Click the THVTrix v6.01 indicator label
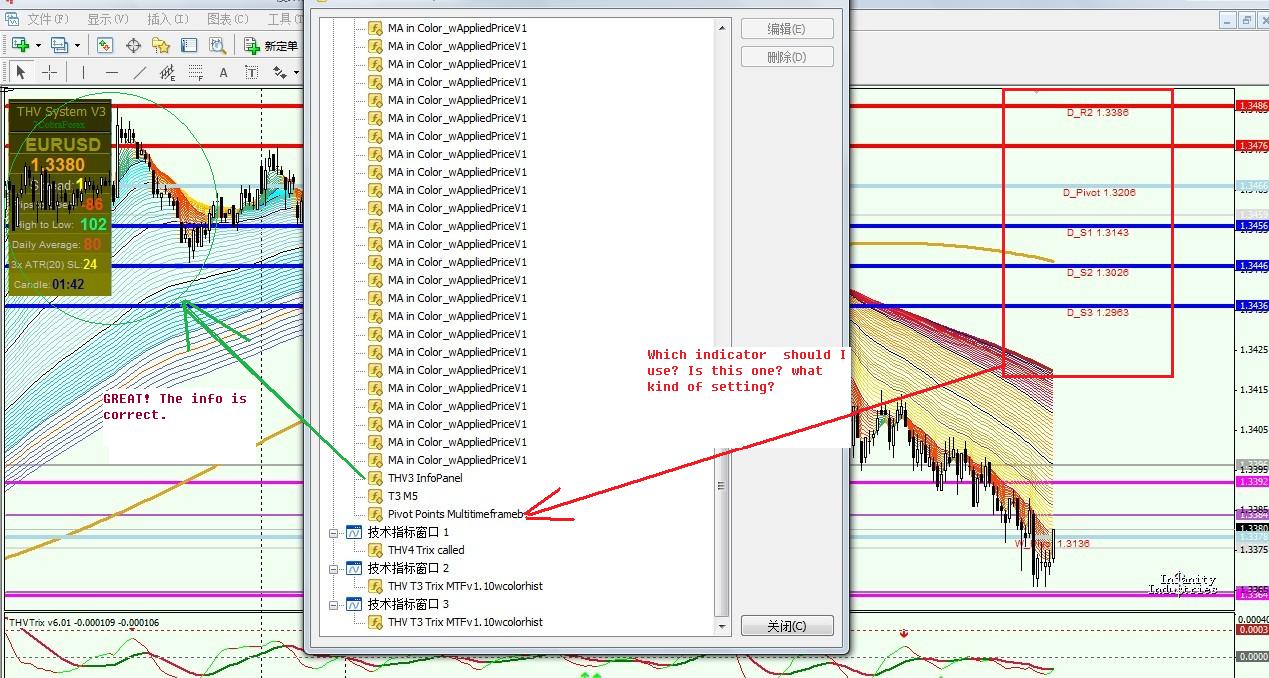This screenshot has width=1269, height=678. [x=83, y=622]
